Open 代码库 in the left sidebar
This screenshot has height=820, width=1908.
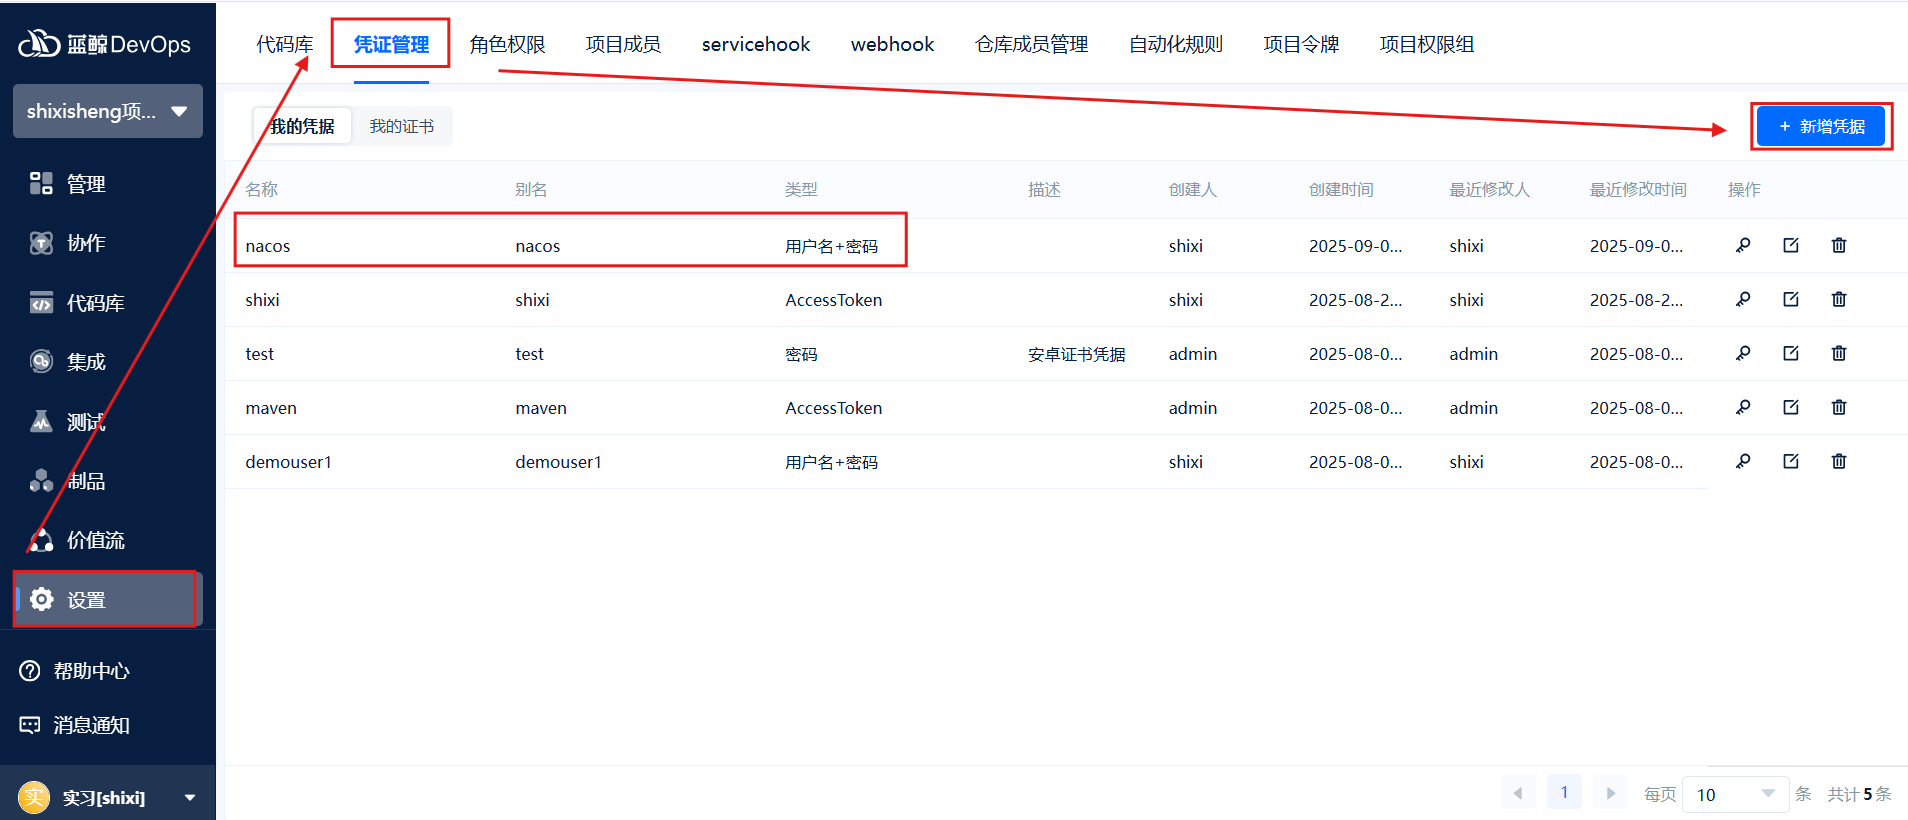pyautogui.click(x=95, y=303)
